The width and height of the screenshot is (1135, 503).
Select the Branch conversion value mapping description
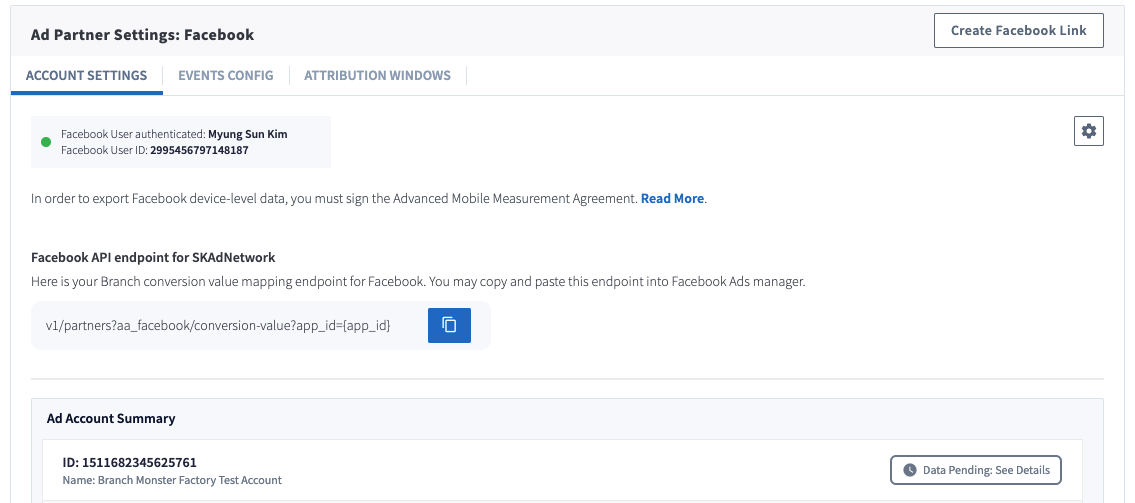pyautogui.click(x=418, y=282)
